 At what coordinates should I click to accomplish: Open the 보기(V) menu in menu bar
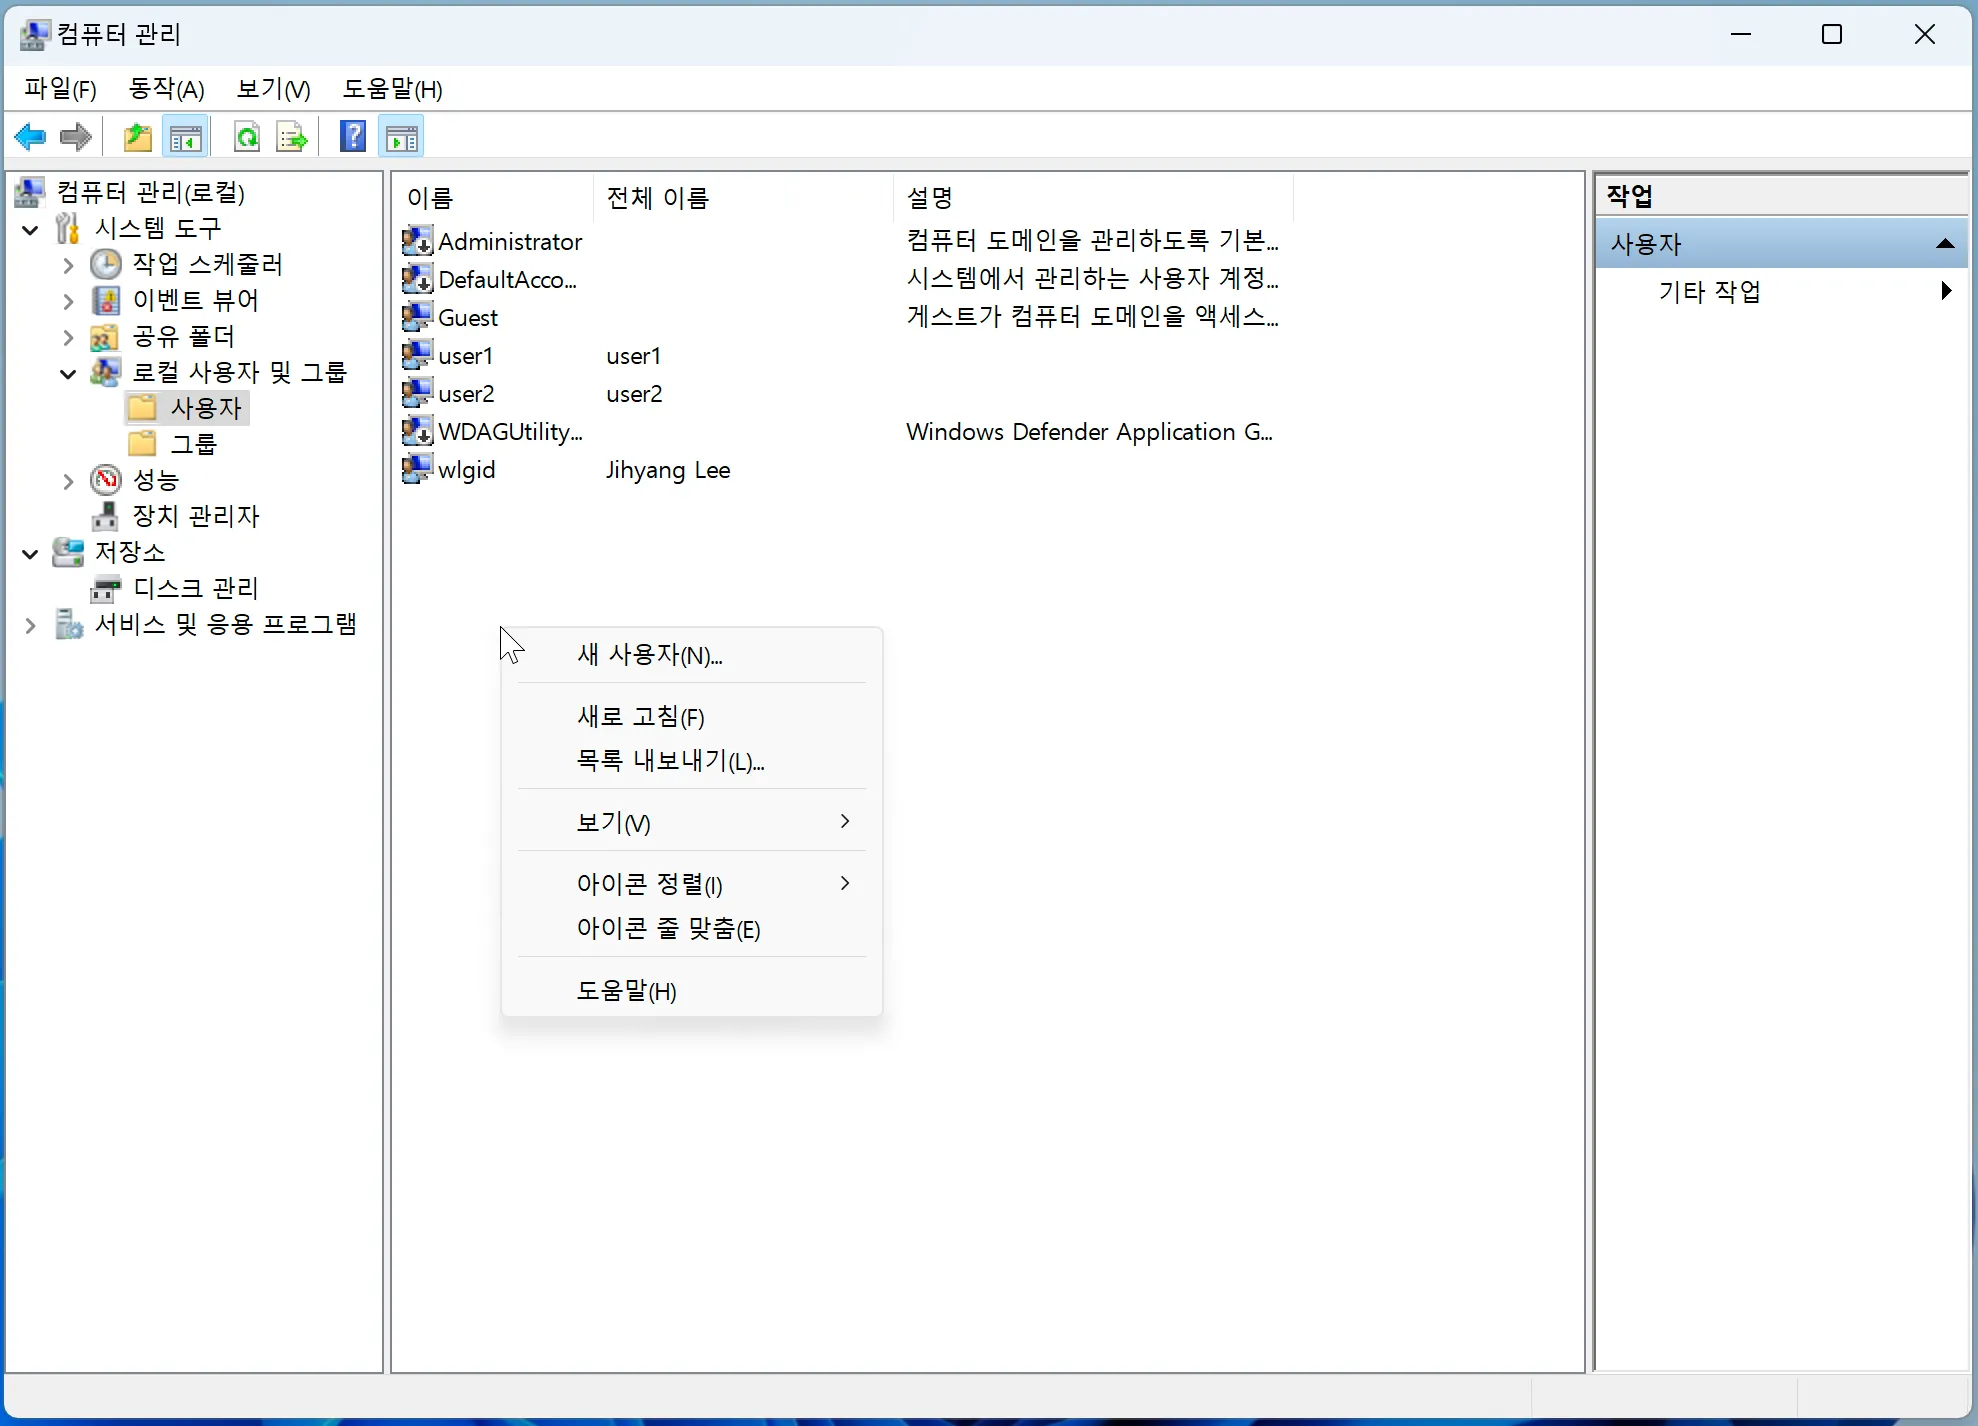tap(274, 89)
